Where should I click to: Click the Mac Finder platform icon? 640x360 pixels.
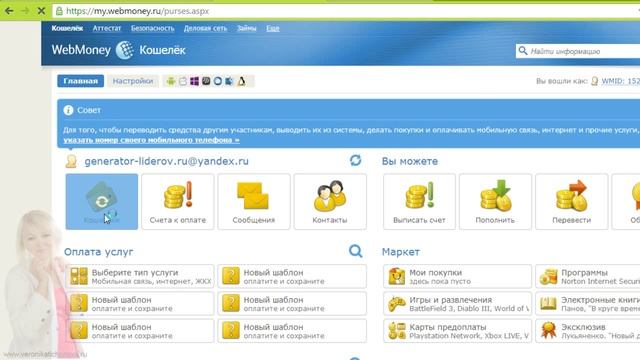[x=229, y=81]
